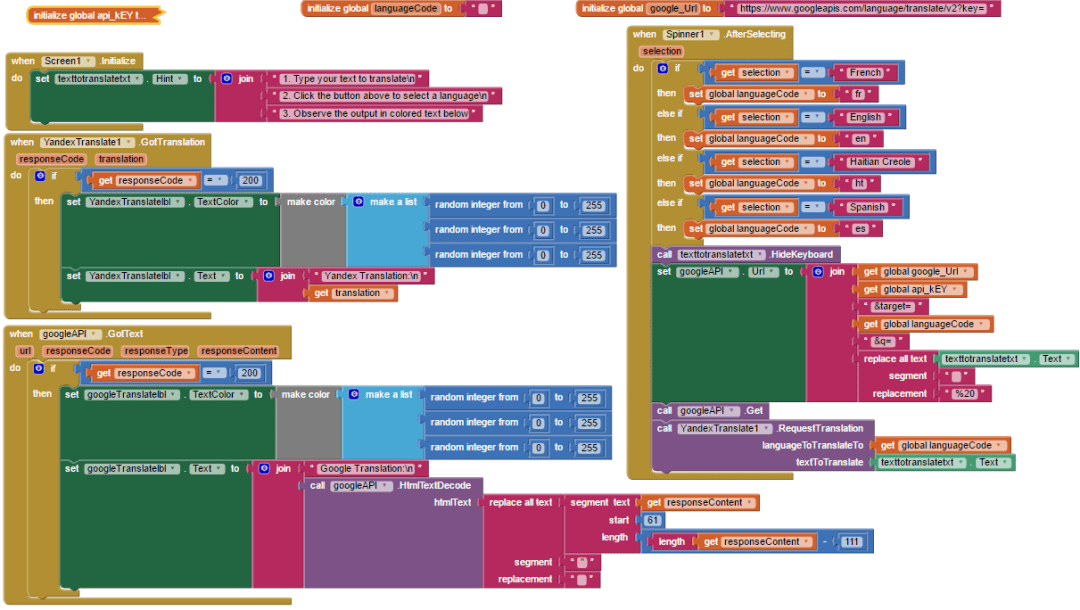
Task: Open gear on YandexTranslatelbl make a list block
Action: click(x=358, y=202)
